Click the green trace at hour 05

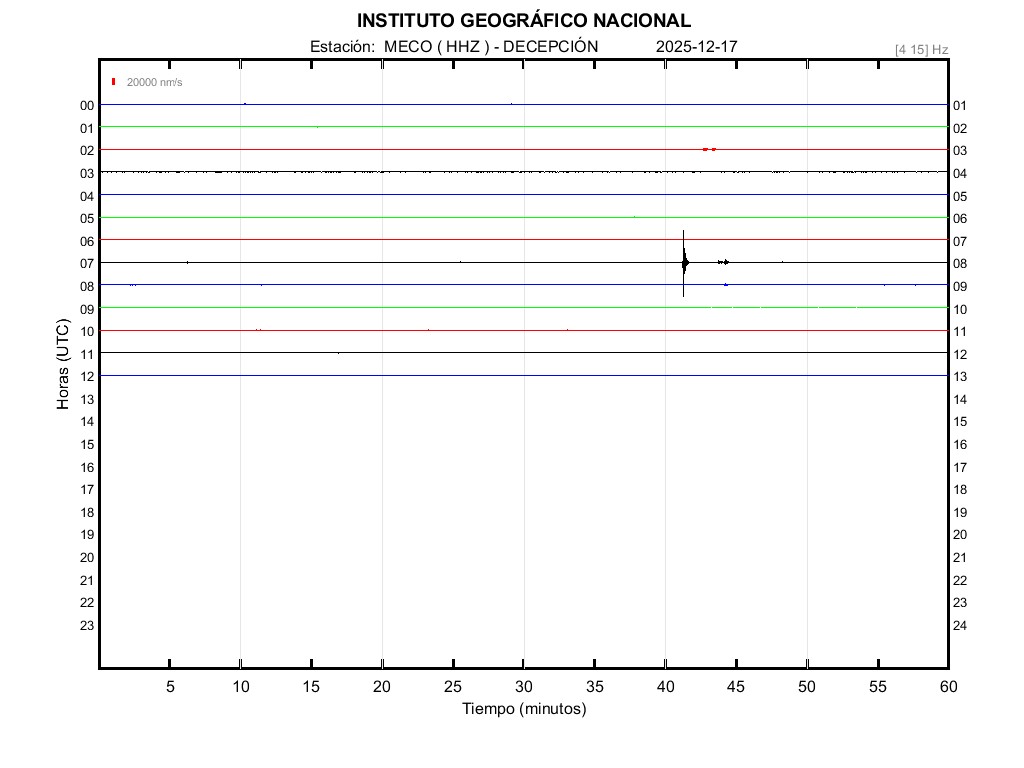[400, 217]
